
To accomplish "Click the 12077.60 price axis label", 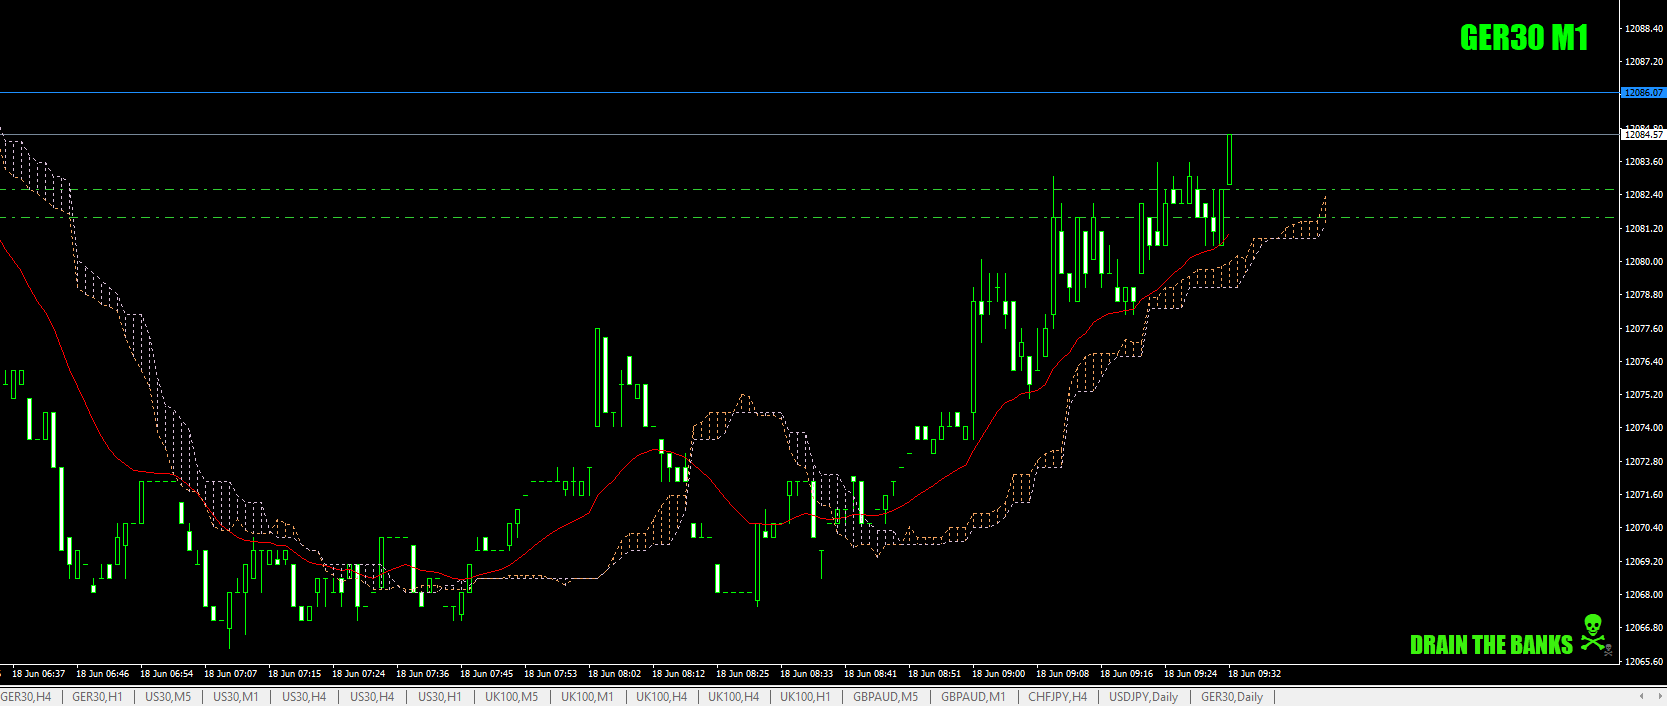I will (1644, 329).
